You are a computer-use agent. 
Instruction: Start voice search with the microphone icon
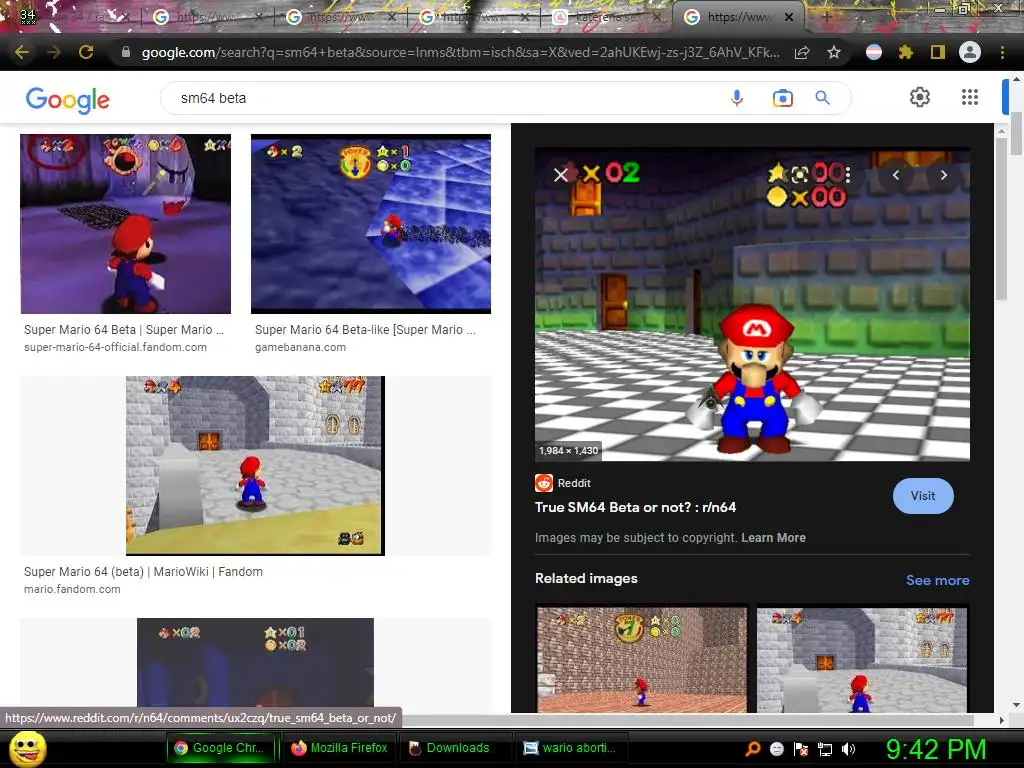click(x=737, y=98)
